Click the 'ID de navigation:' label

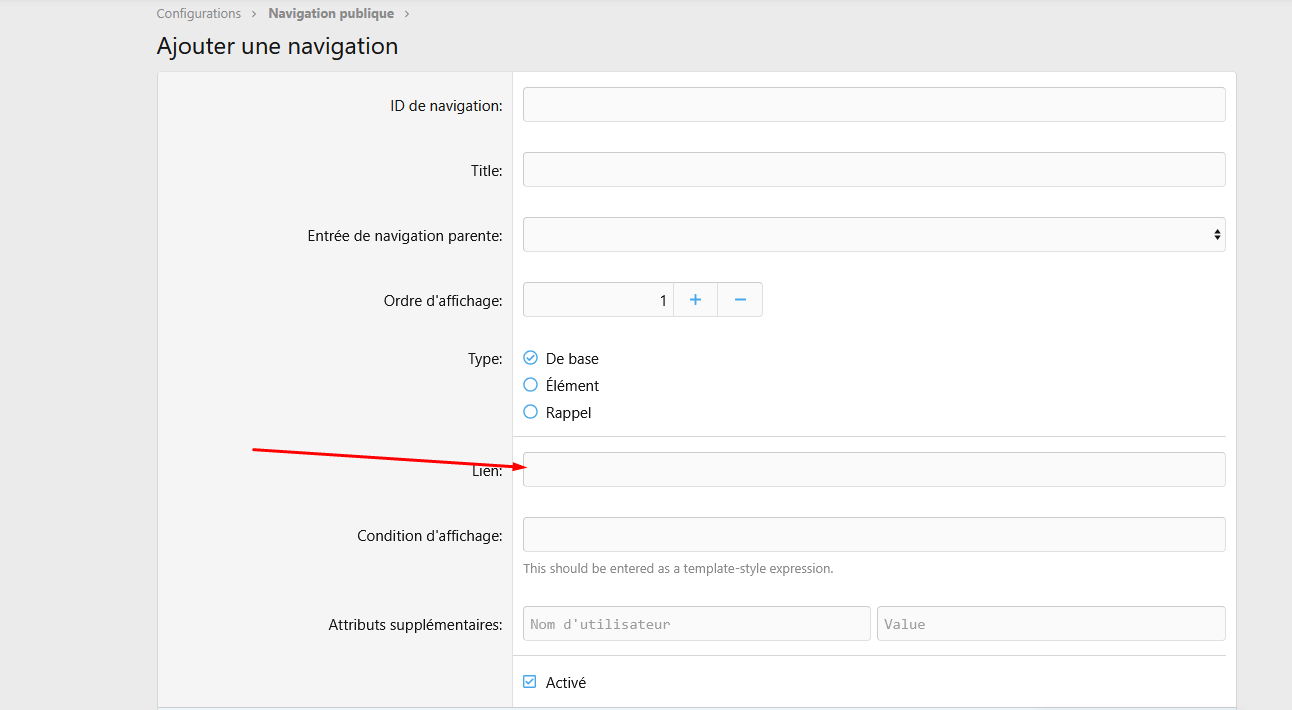coord(446,105)
